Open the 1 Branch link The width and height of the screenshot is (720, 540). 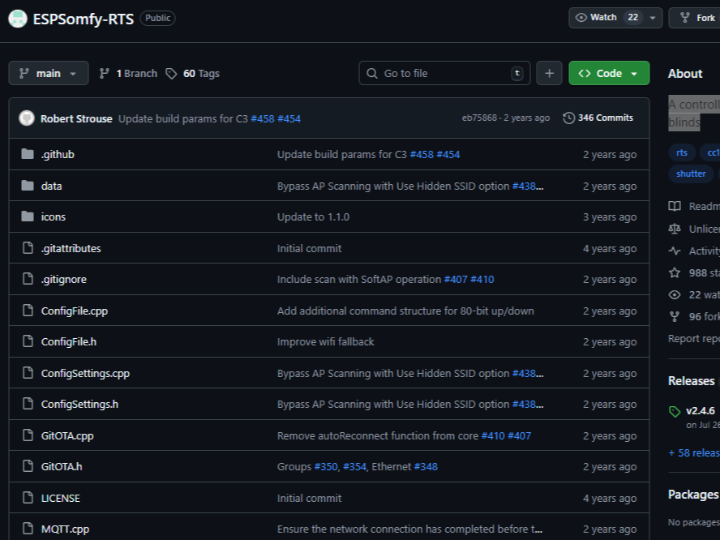(x=129, y=73)
